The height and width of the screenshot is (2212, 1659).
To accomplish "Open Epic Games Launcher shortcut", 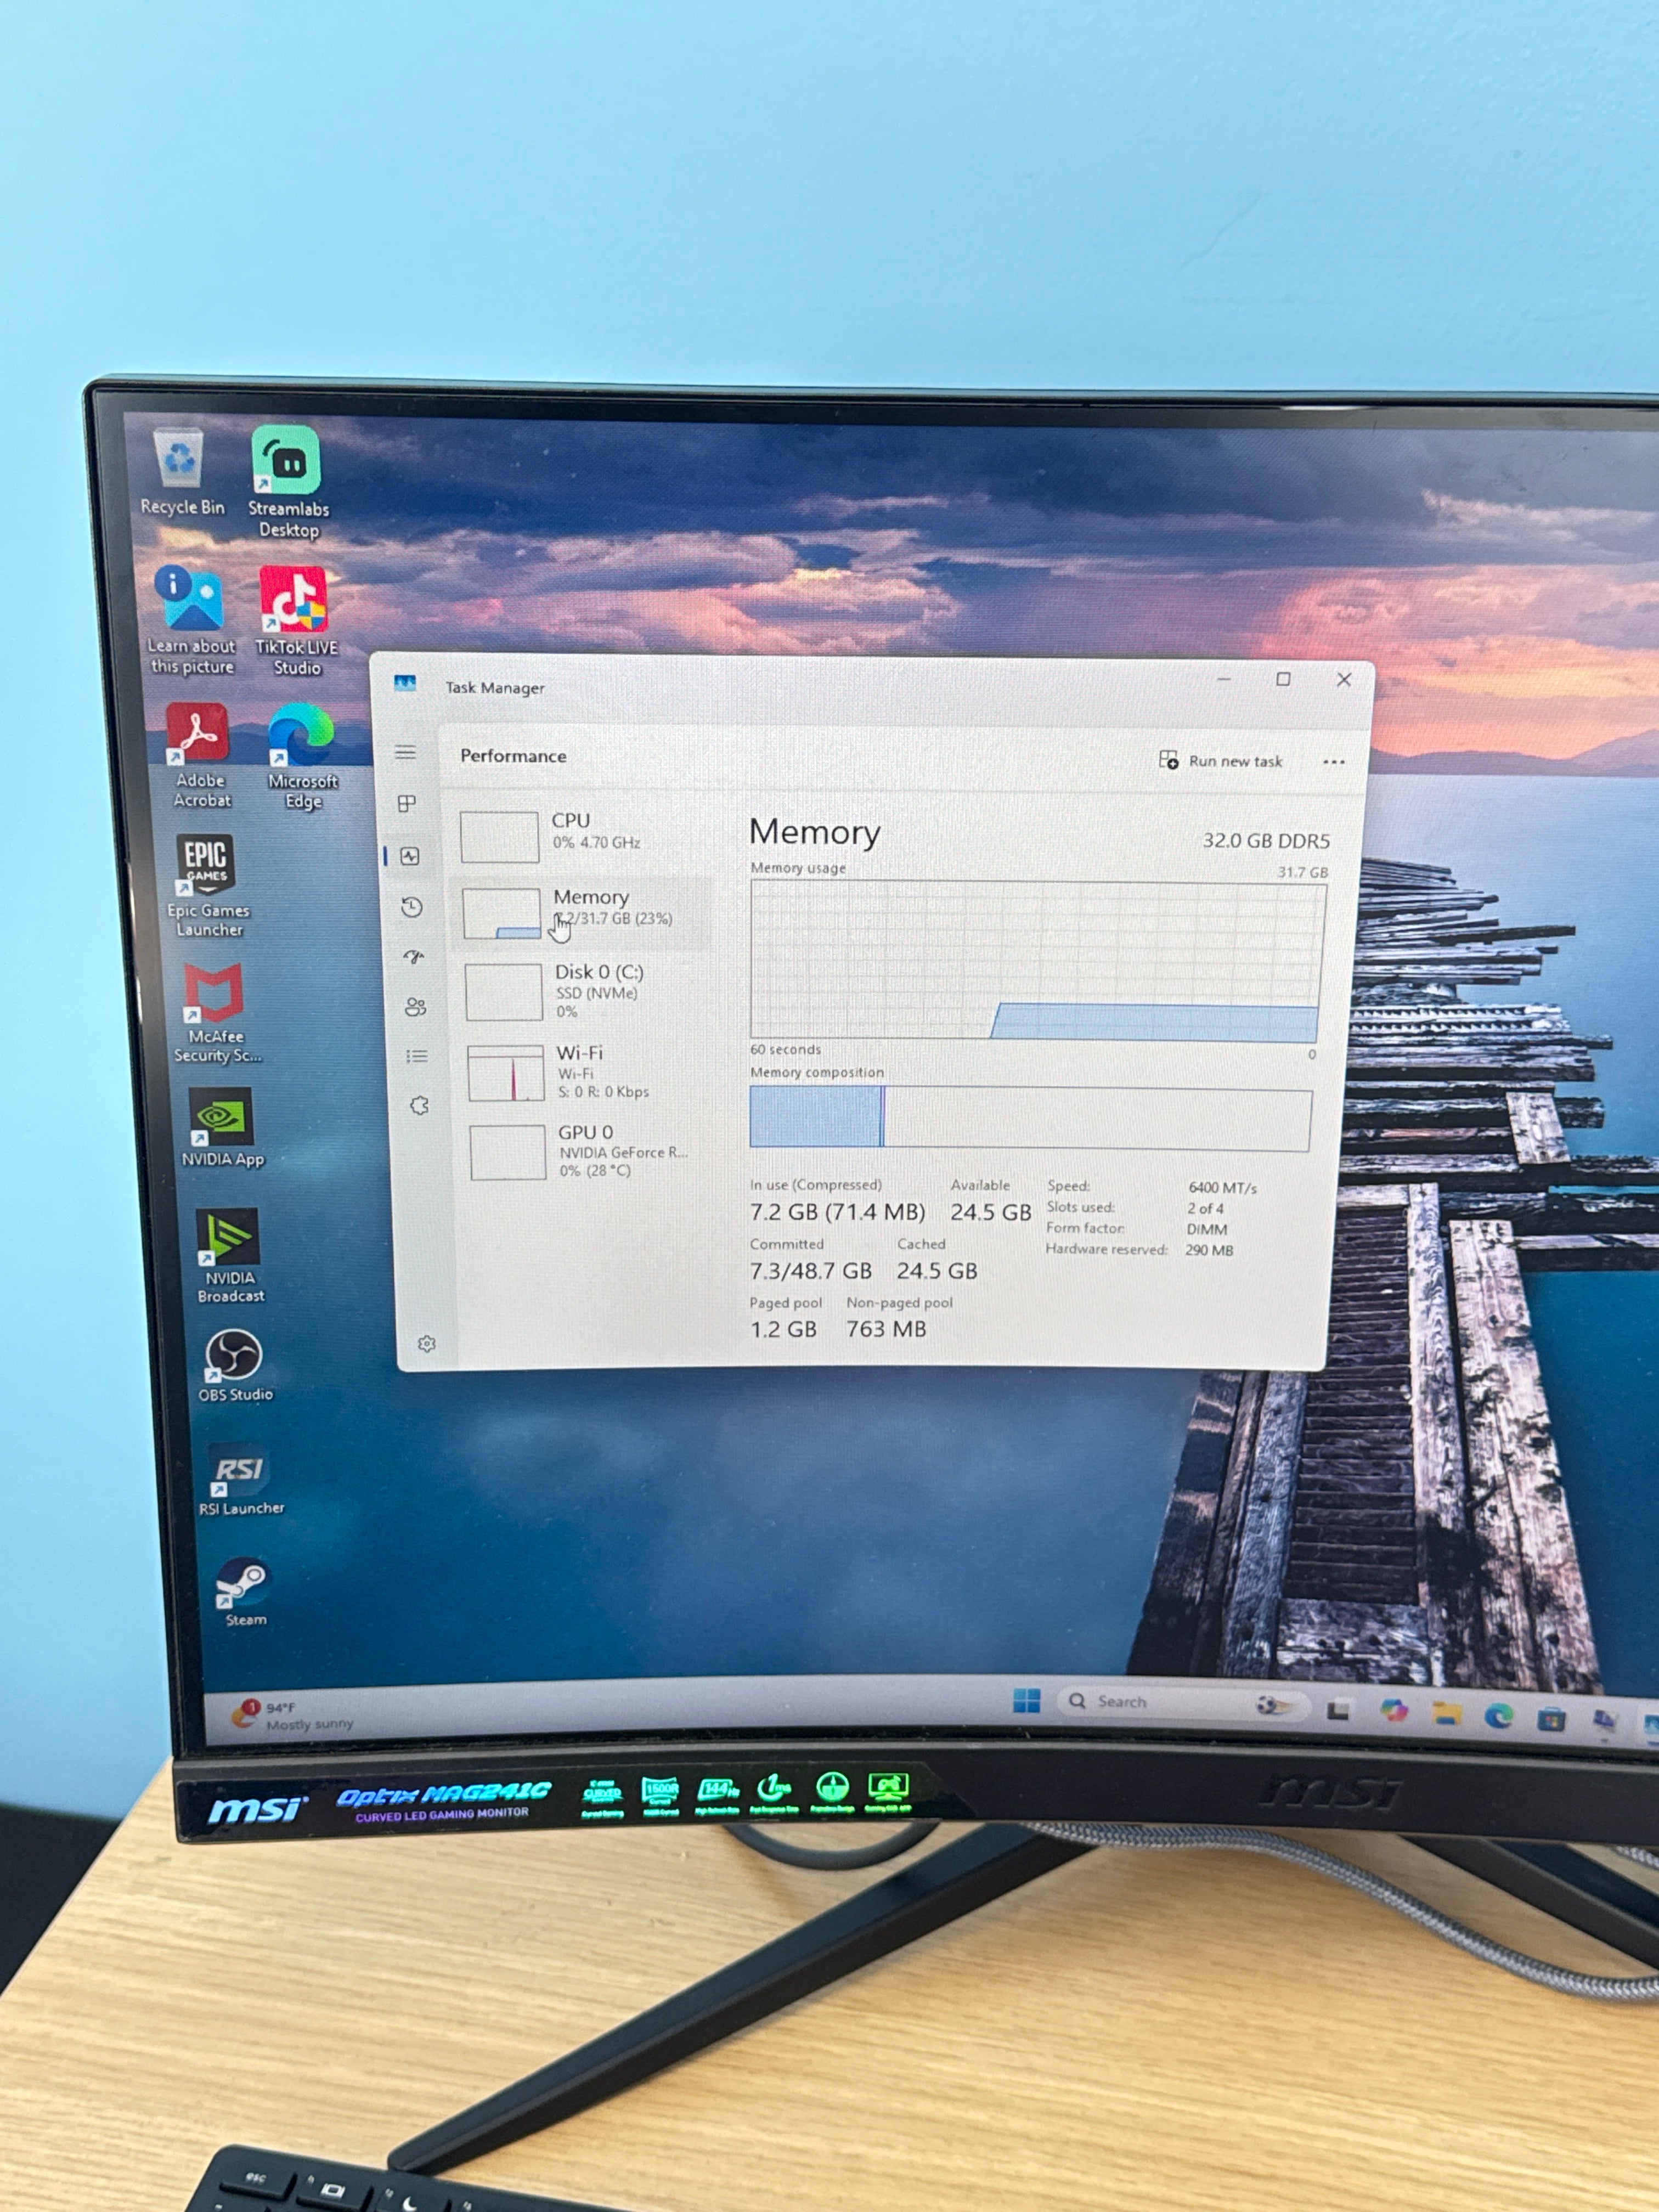I will [x=207, y=886].
